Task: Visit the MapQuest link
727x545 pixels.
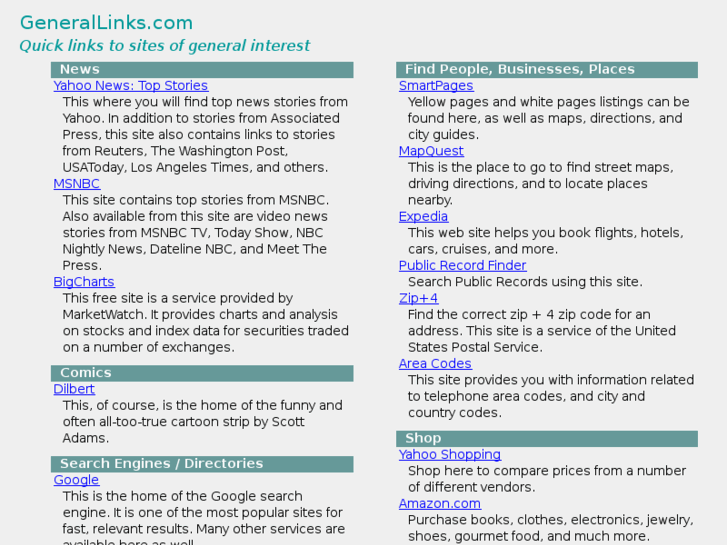Action: (431, 151)
